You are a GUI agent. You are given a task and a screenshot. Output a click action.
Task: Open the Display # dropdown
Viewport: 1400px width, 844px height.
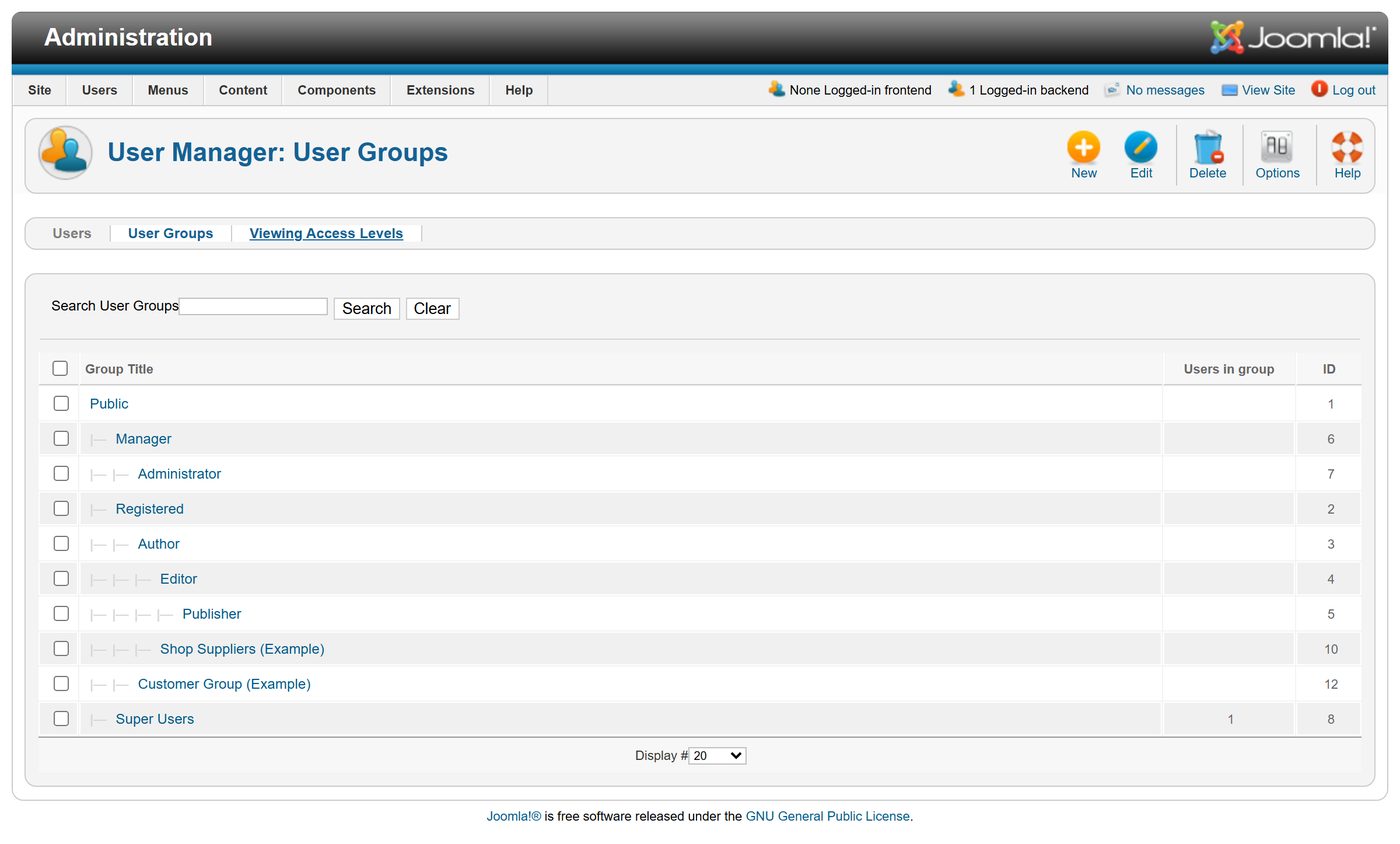tap(717, 756)
